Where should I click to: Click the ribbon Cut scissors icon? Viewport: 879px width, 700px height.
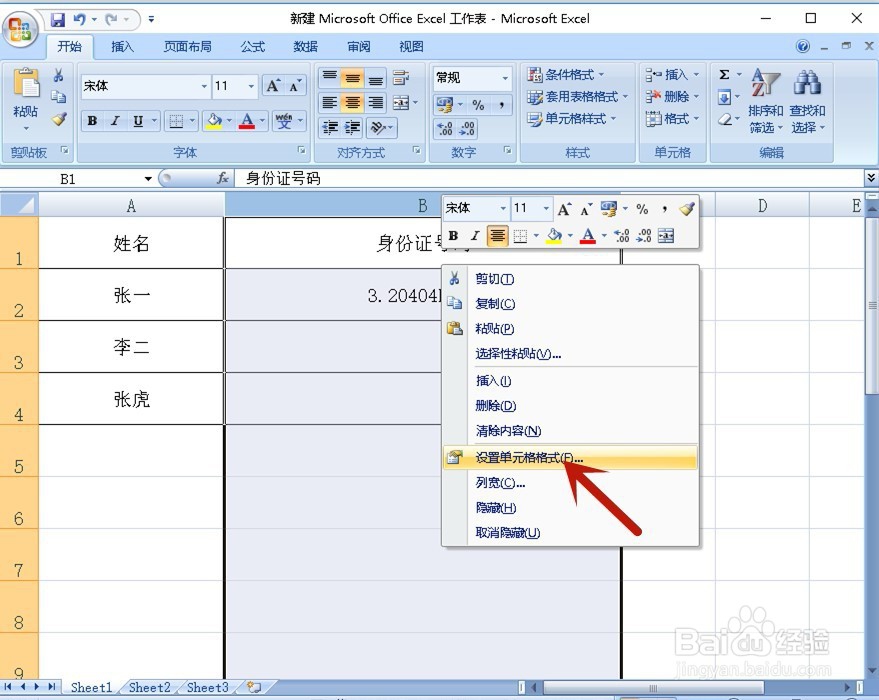pos(58,75)
